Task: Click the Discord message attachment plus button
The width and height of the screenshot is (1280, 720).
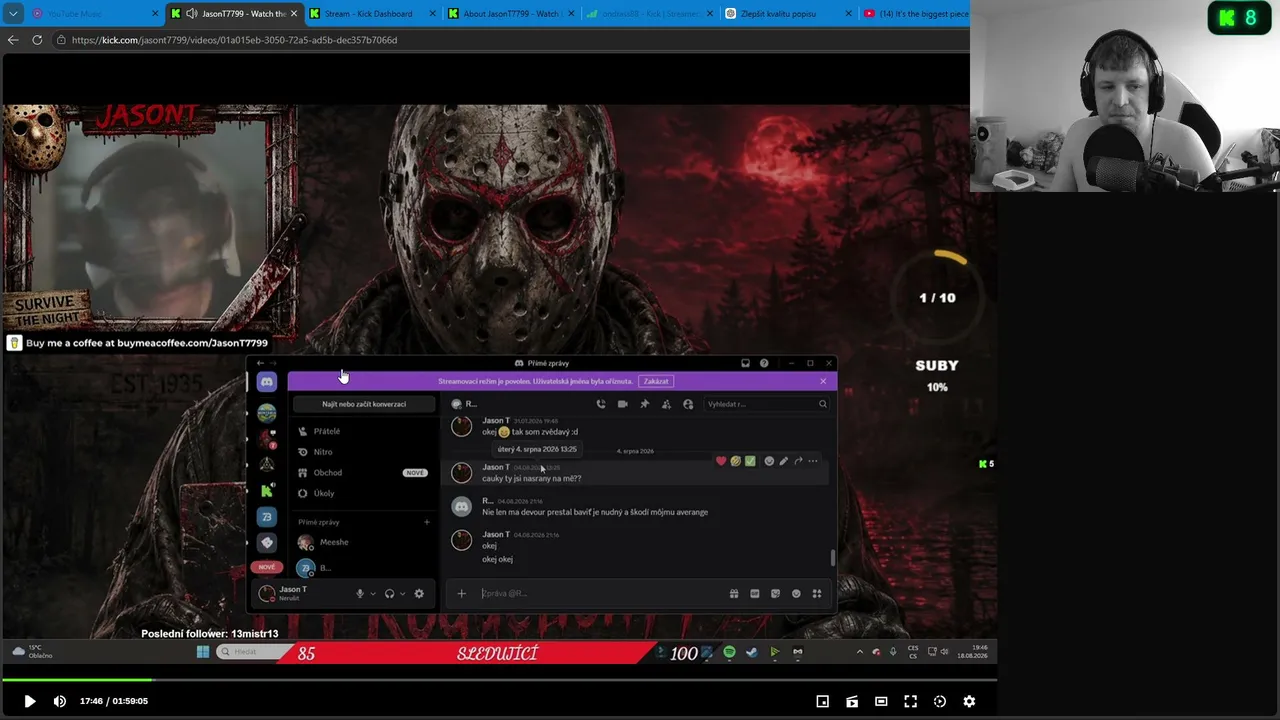Action: click(x=461, y=594)
